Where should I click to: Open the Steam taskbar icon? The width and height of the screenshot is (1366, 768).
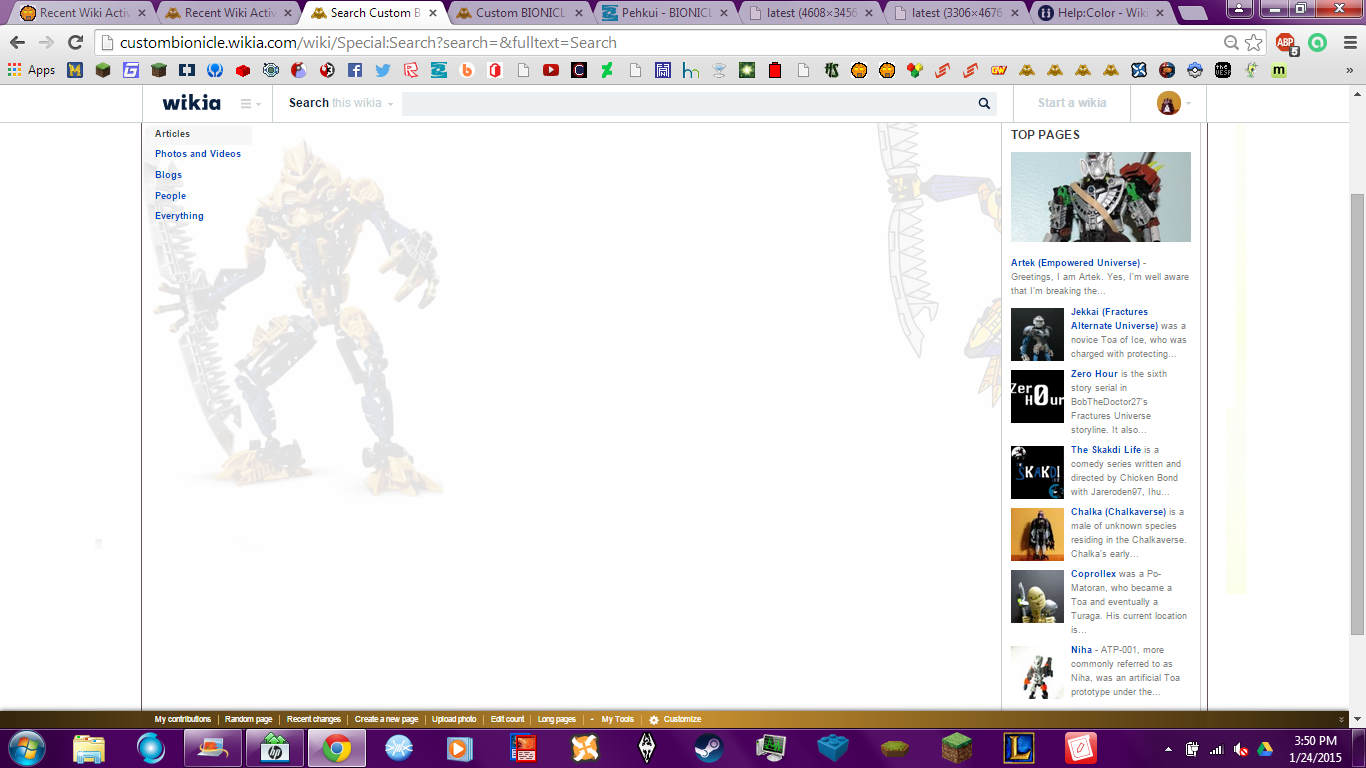(x=709, y=748)
